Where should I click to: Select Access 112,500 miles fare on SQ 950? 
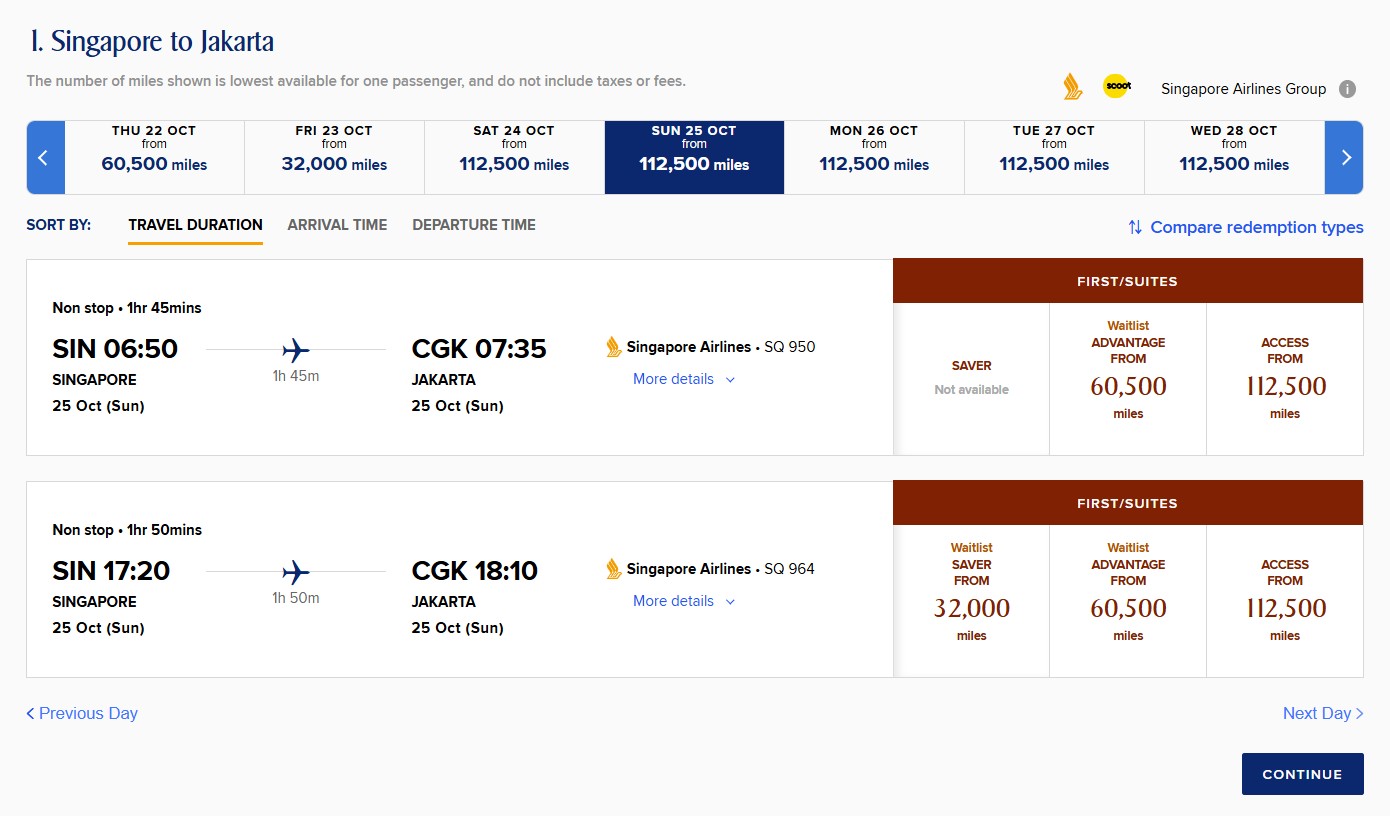(x=1285, y=379)
